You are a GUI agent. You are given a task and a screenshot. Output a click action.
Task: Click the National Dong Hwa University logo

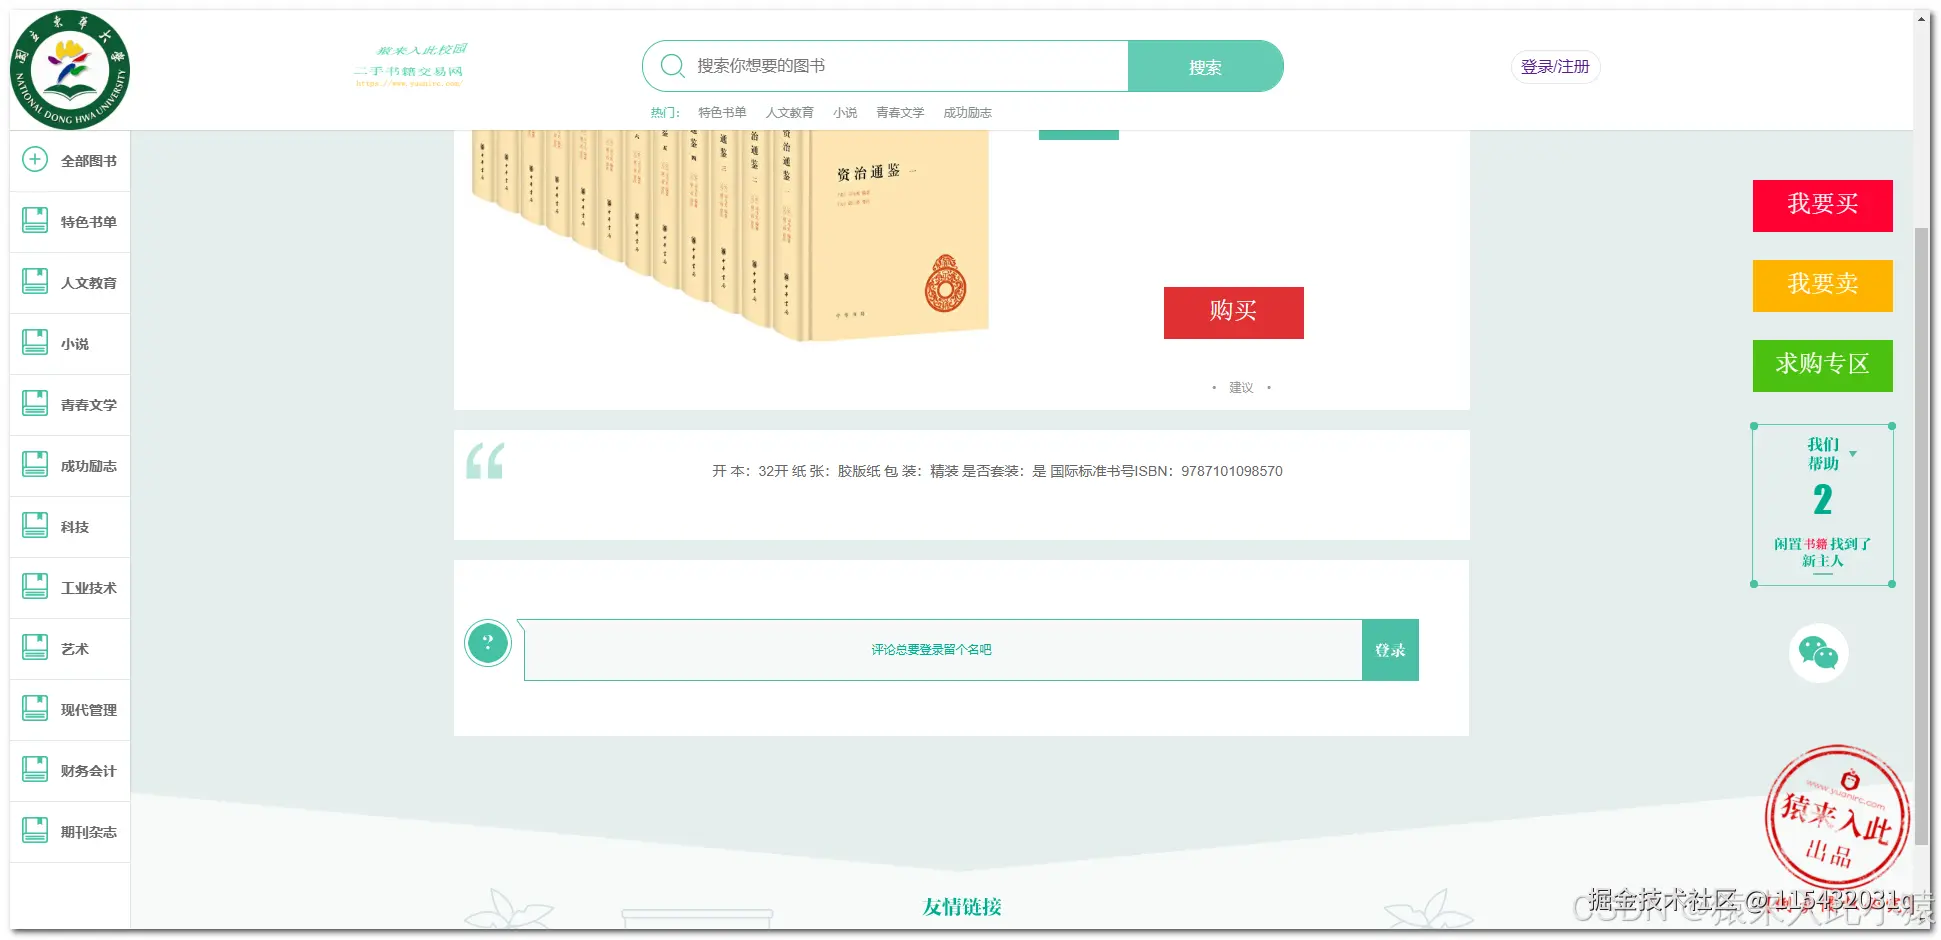coord(70,68)
